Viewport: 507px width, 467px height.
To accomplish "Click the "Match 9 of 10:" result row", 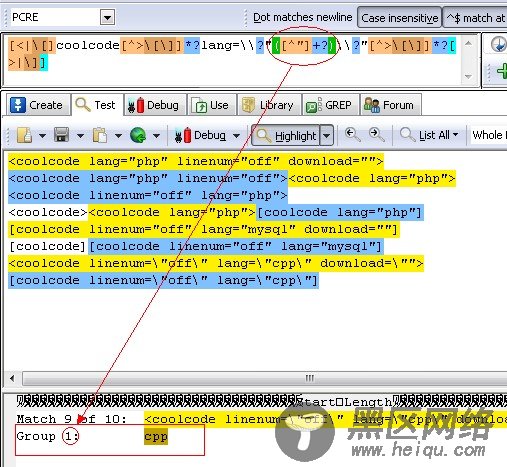I will pos(262,419).
